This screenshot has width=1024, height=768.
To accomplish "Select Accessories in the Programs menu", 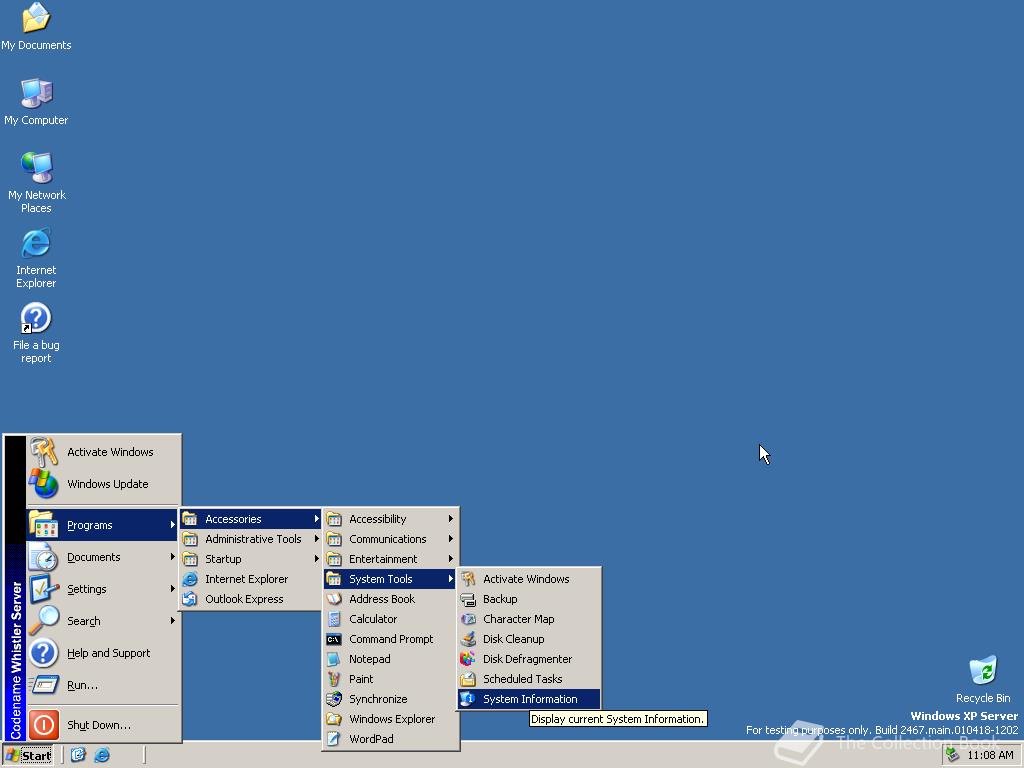I will click(251, 519).
